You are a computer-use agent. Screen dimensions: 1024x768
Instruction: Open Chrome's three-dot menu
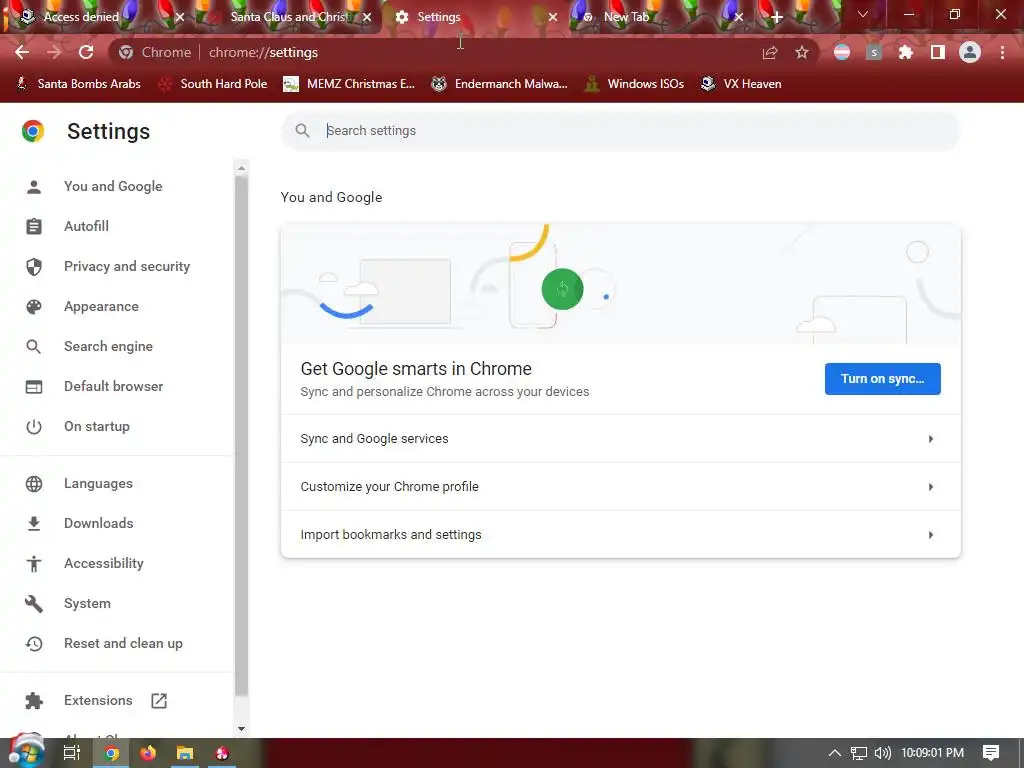tap(1002, 52)
